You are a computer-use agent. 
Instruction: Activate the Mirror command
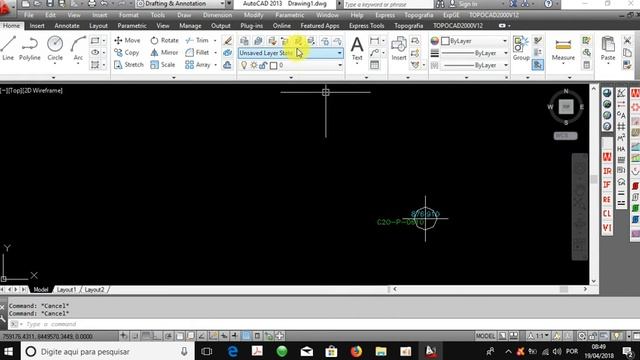click(164, 52)
